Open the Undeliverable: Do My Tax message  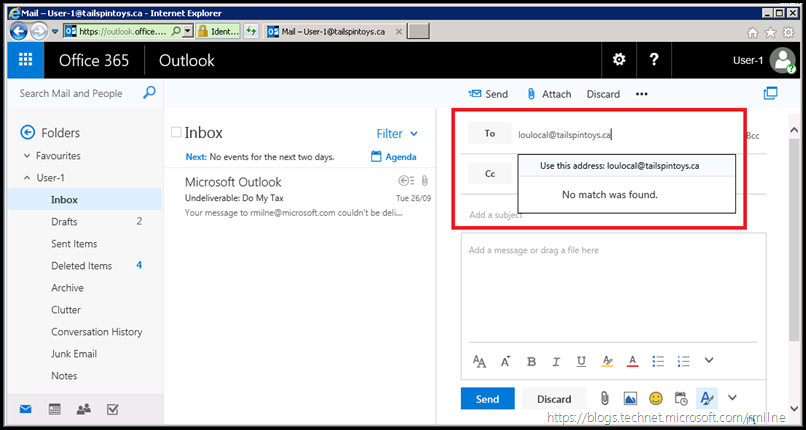[x=307, y=196]
